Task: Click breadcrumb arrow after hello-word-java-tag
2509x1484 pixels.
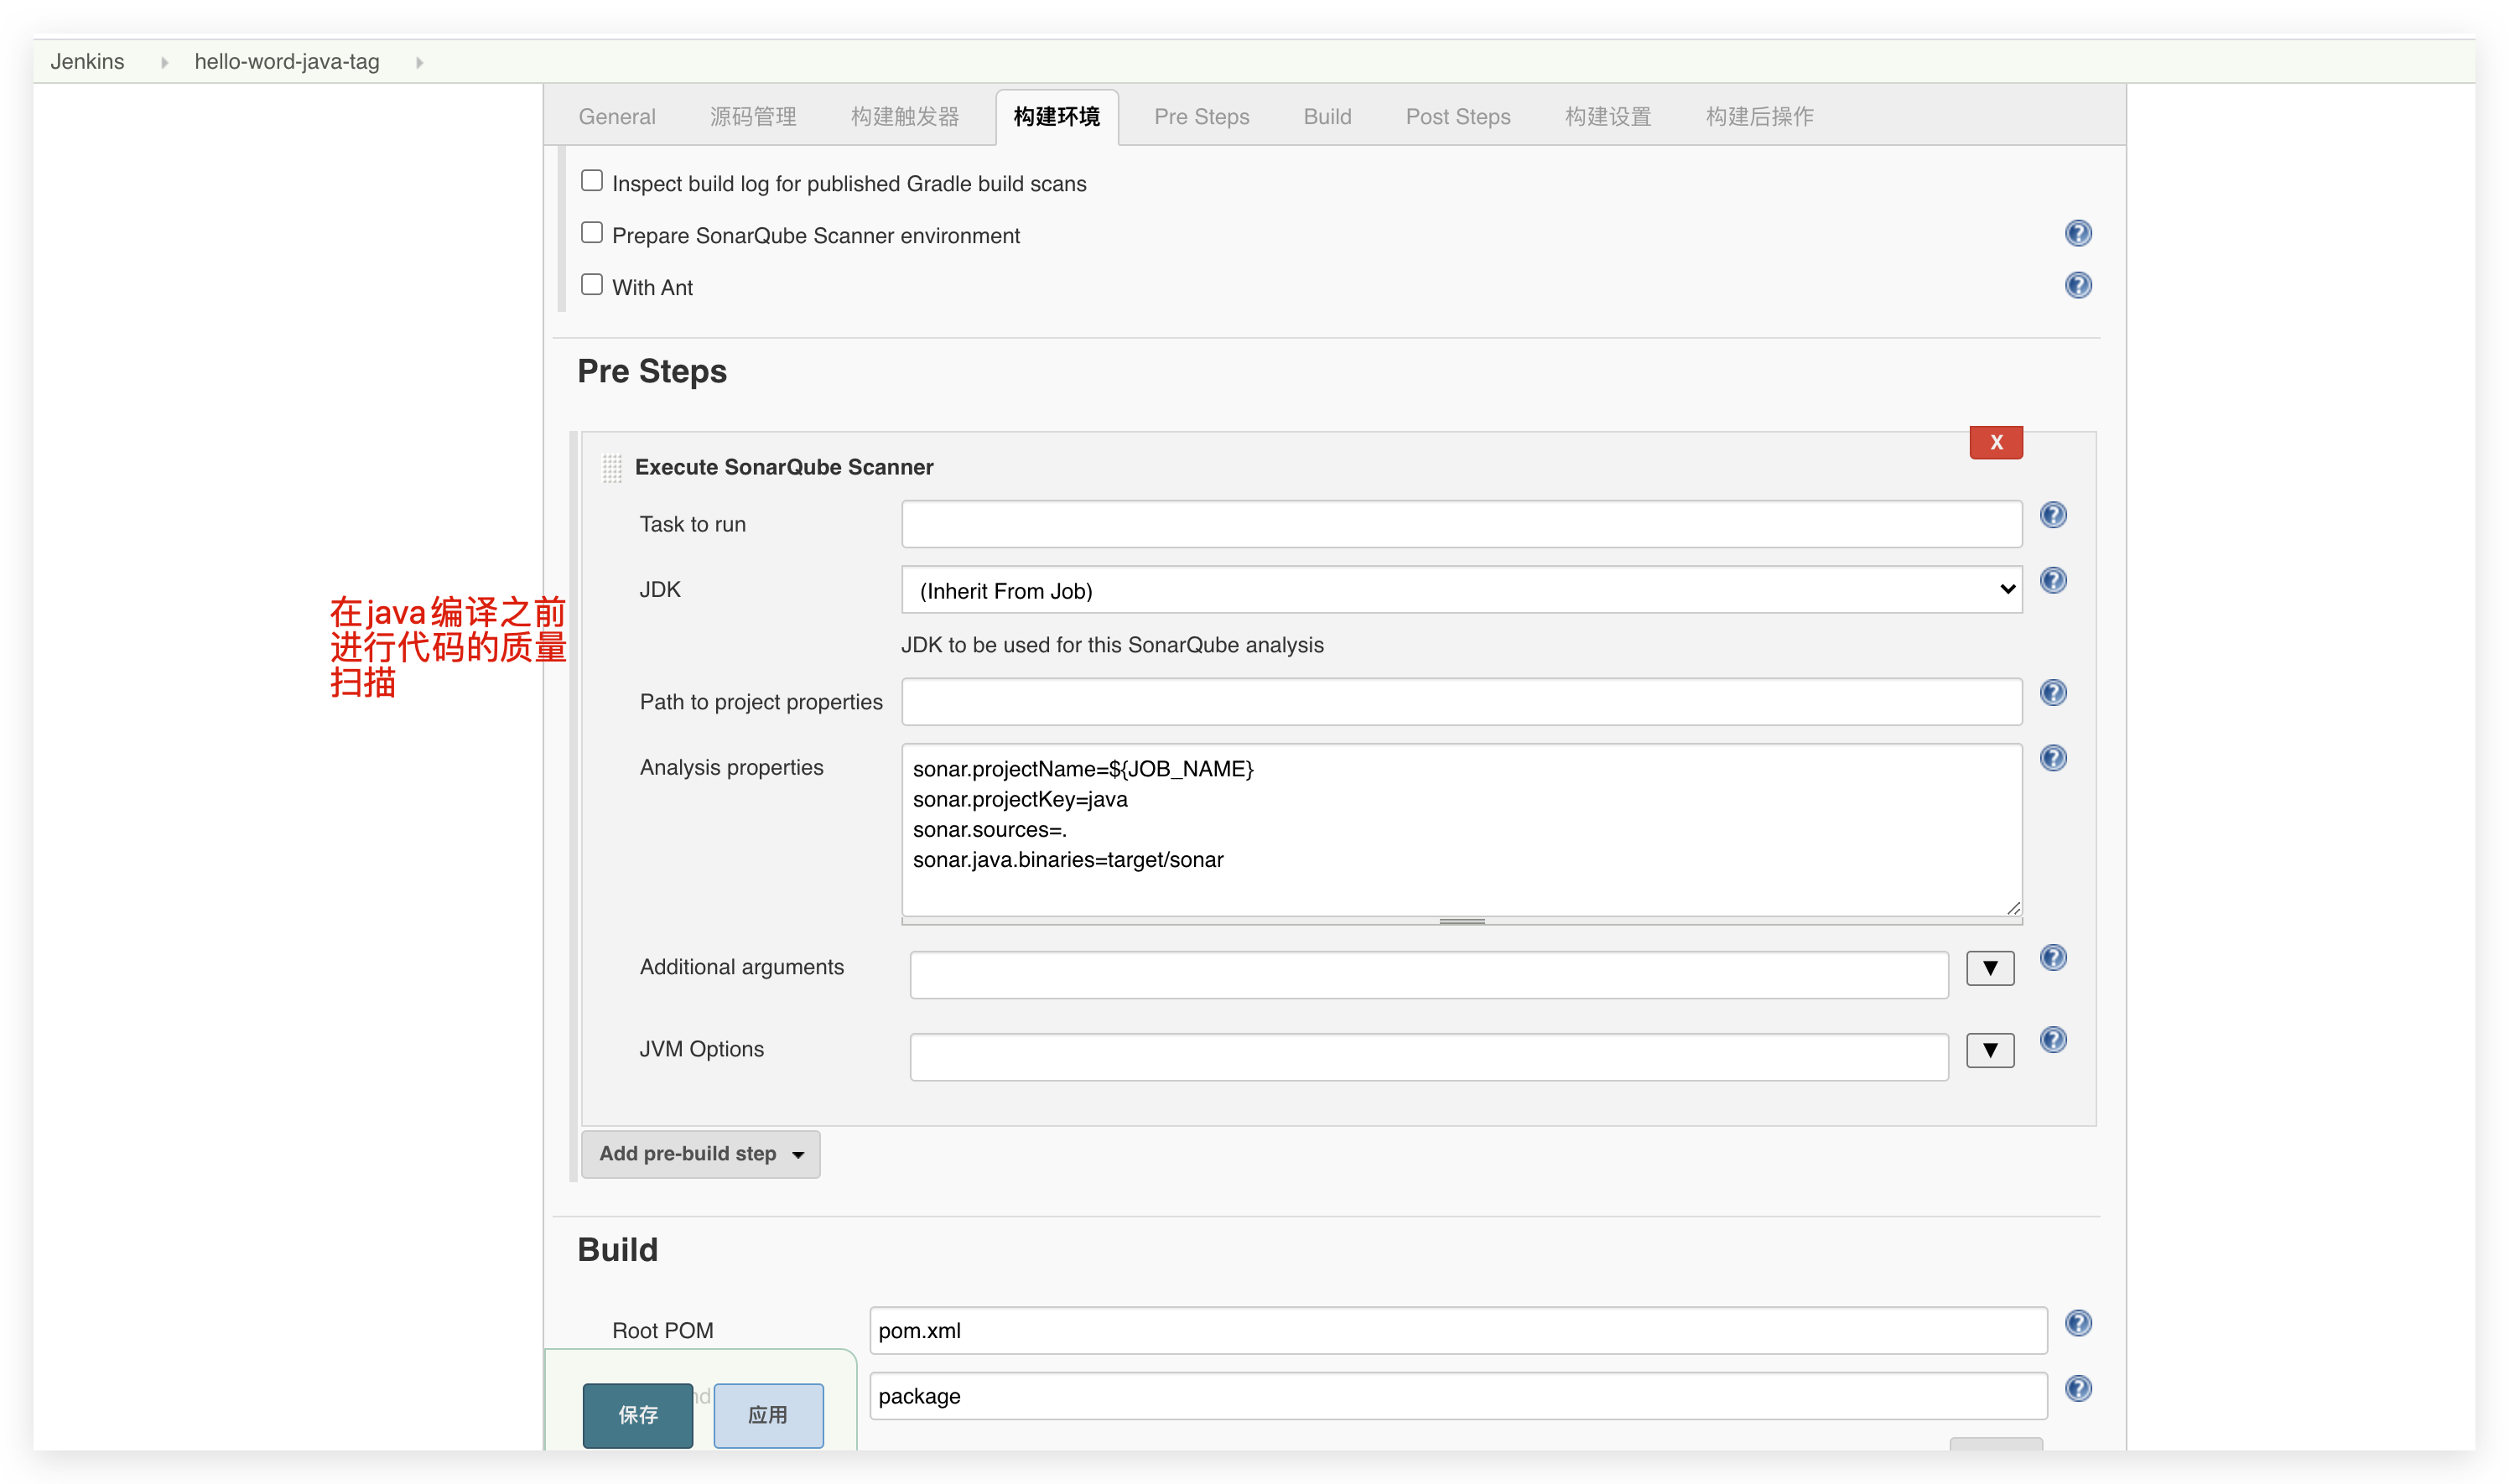Action: coord(419,63)
